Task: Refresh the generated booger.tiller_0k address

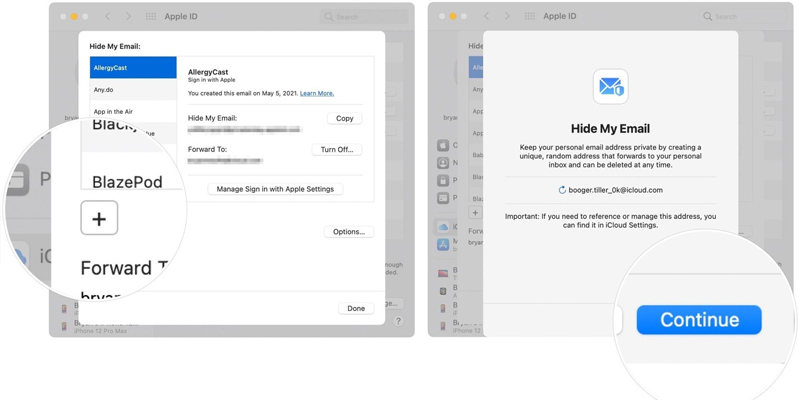Action: [562, 190]
